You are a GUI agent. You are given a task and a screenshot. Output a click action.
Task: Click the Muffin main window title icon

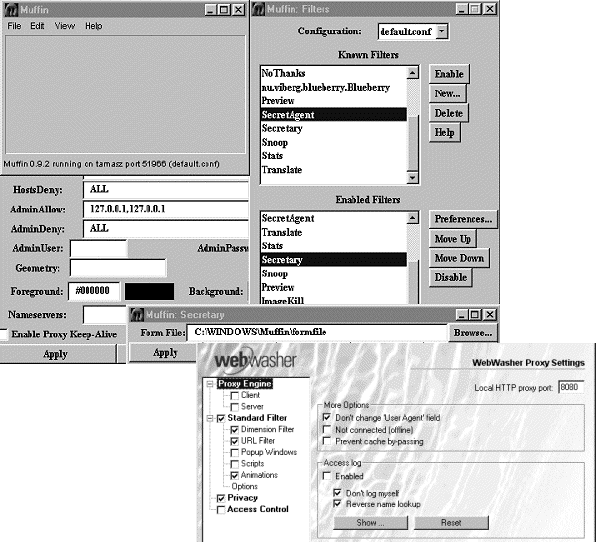[11, 10]
